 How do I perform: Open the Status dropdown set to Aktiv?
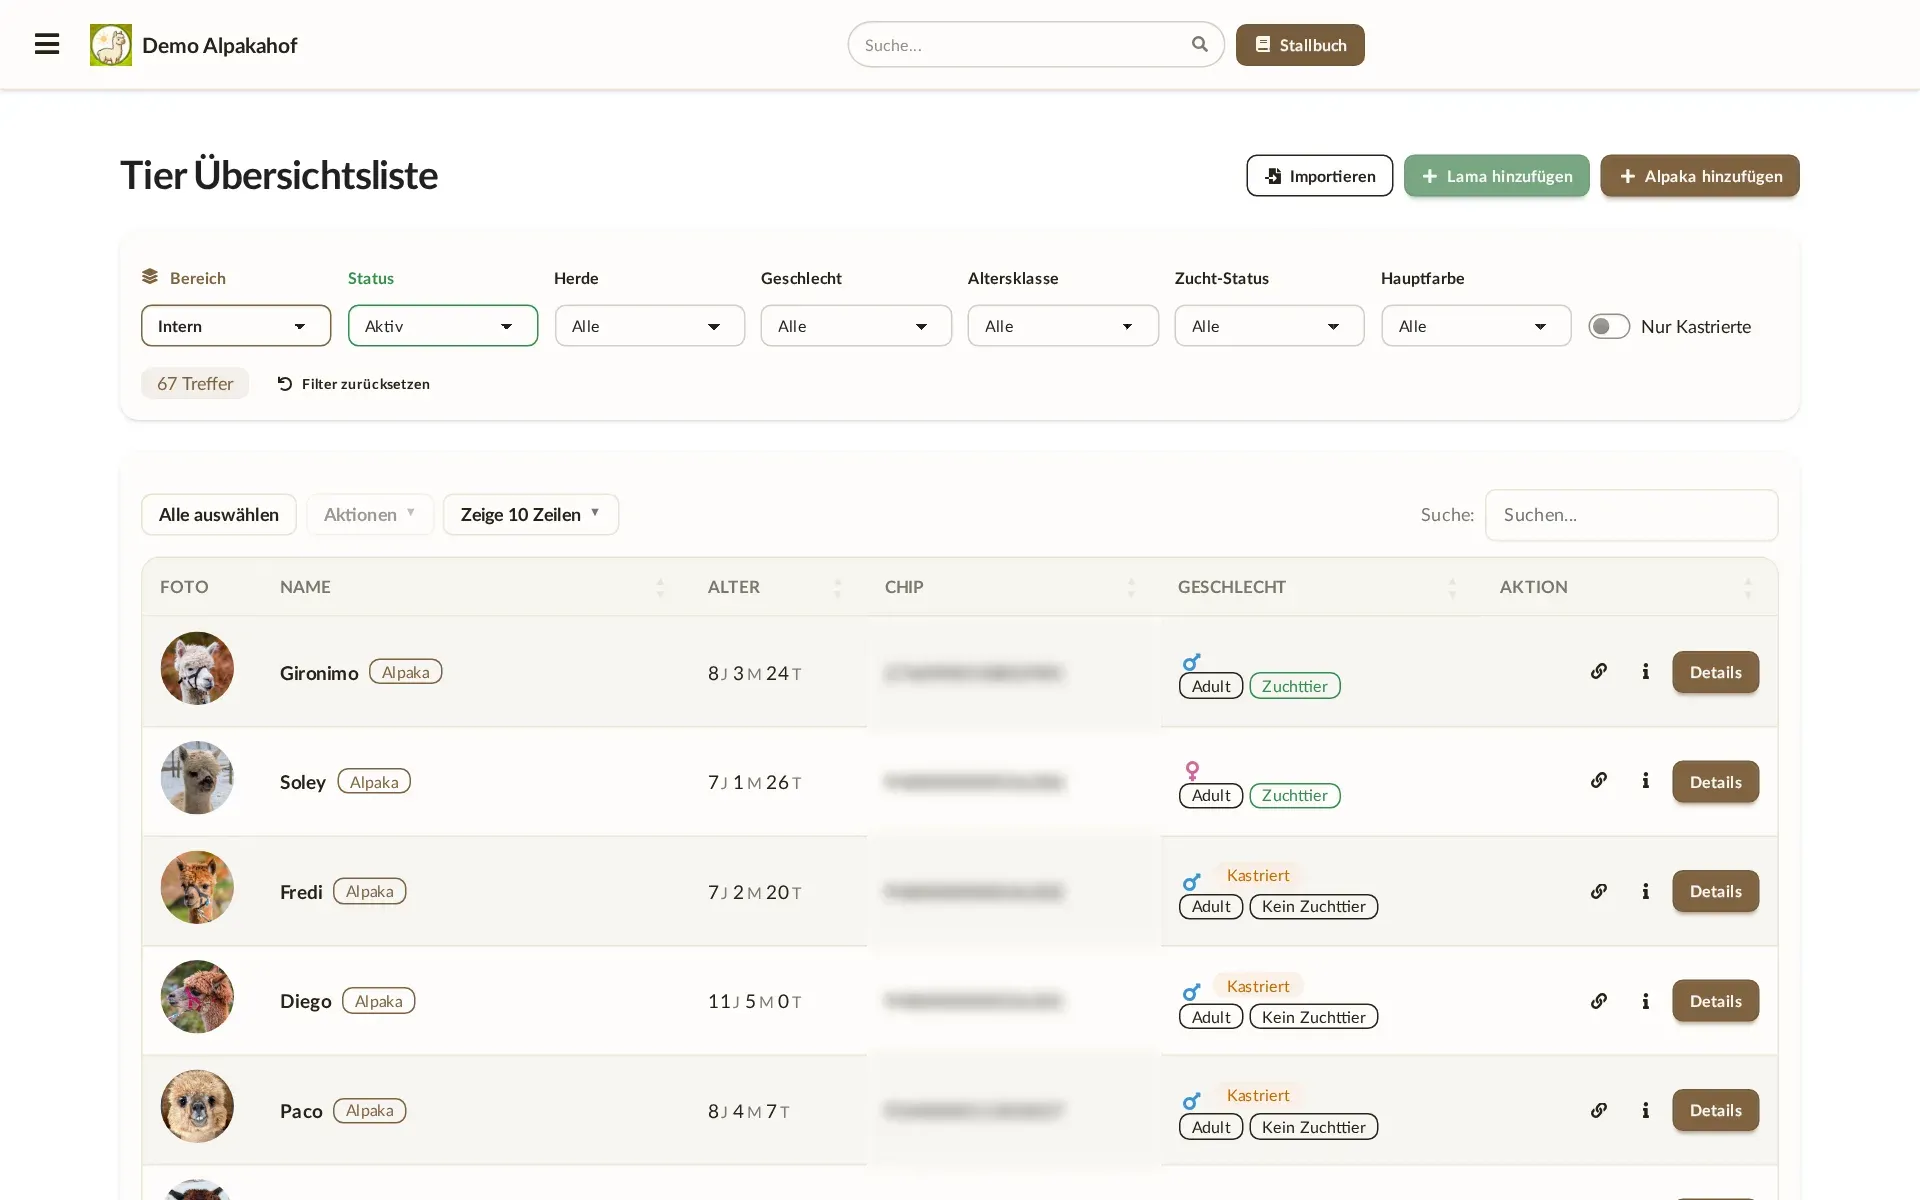[443, 326]
